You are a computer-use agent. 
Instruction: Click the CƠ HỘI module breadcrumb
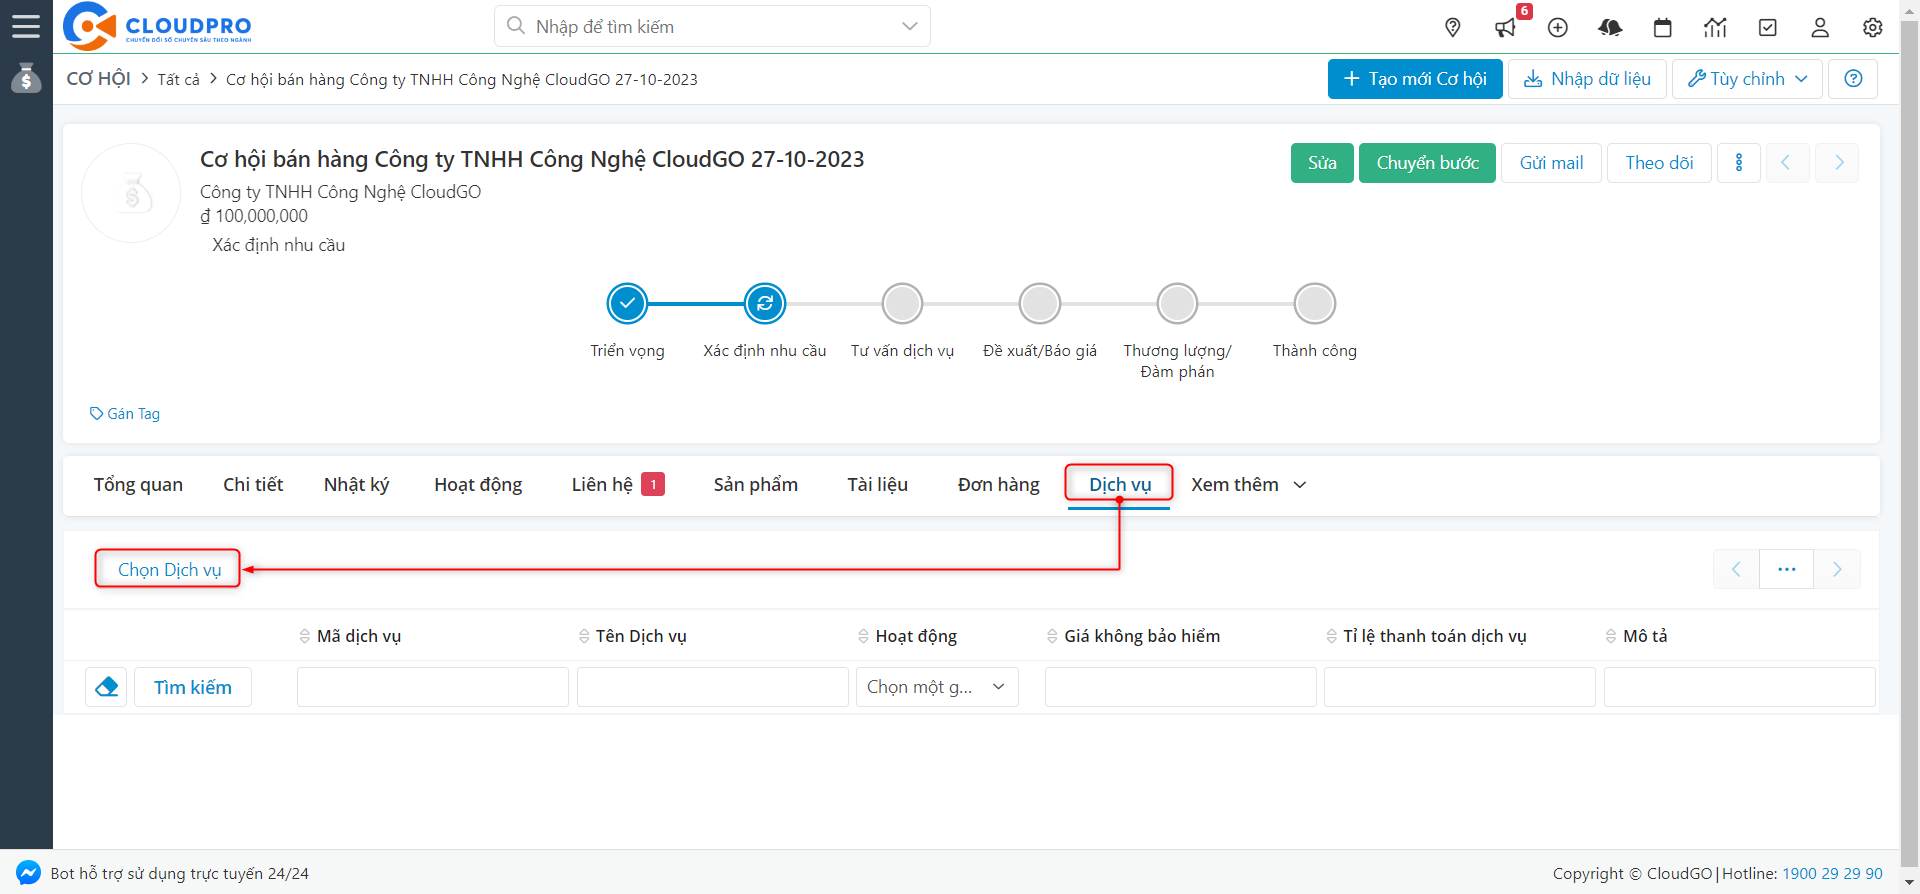click(98, 78)
